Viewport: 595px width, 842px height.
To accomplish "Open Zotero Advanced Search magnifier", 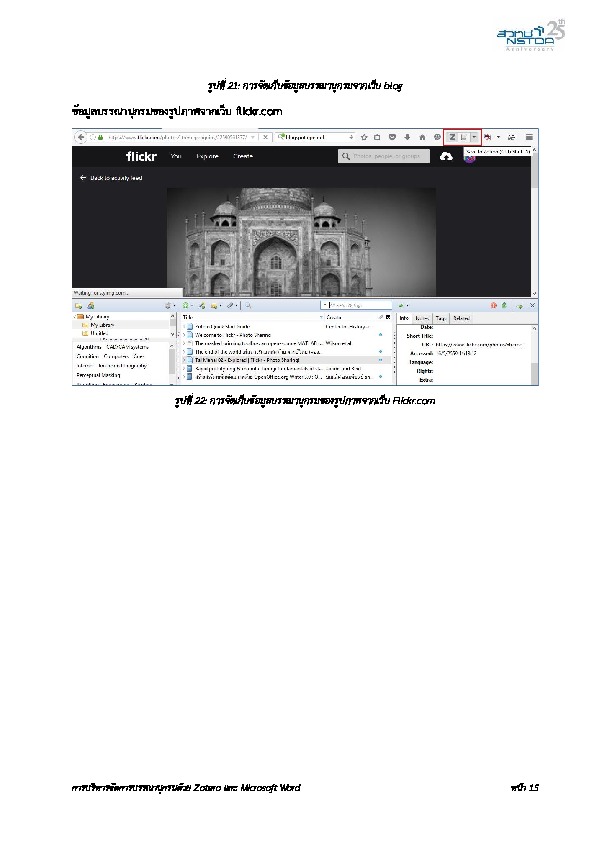I will pyautogui.click(x=248, y=306).
